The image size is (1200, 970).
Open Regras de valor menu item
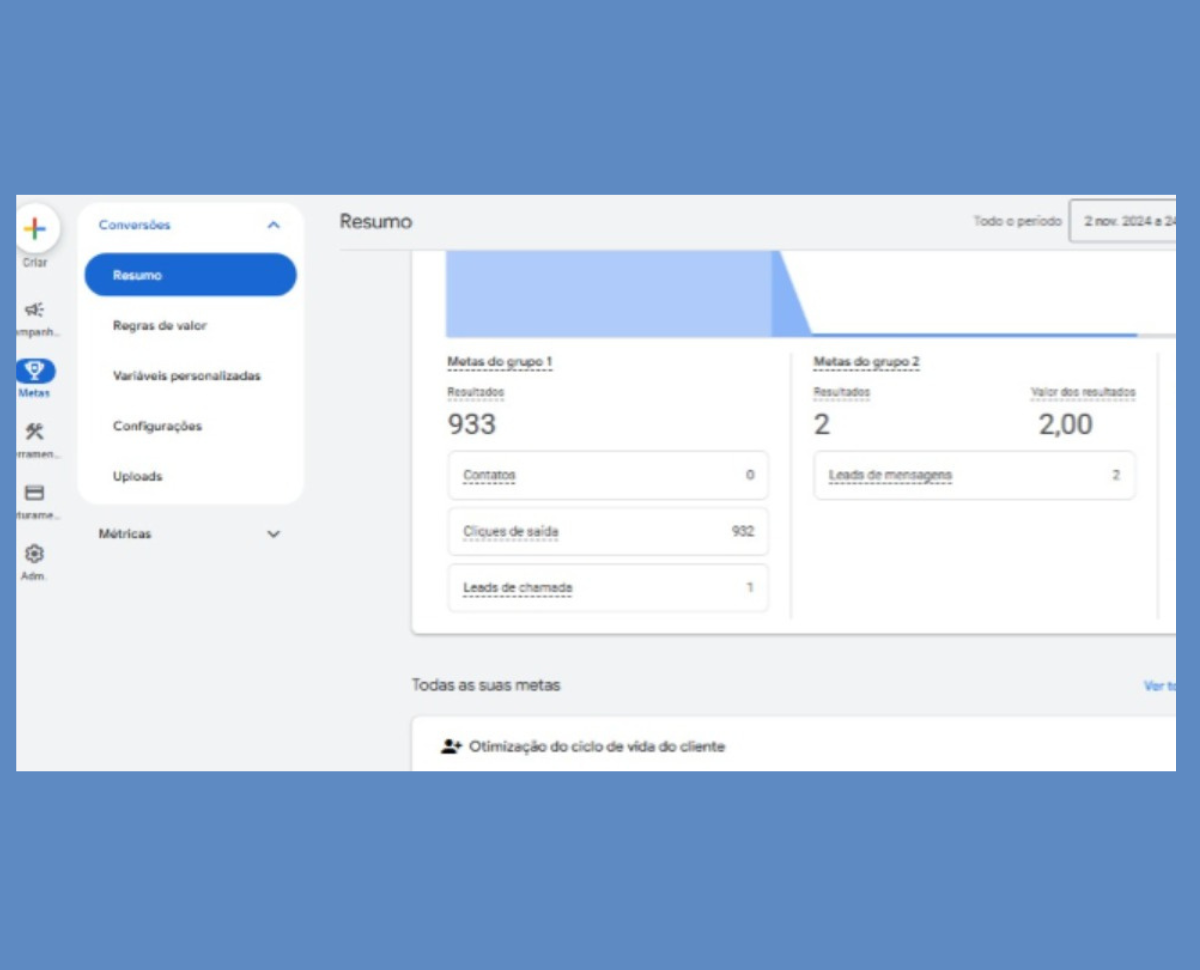pos(160,326)
